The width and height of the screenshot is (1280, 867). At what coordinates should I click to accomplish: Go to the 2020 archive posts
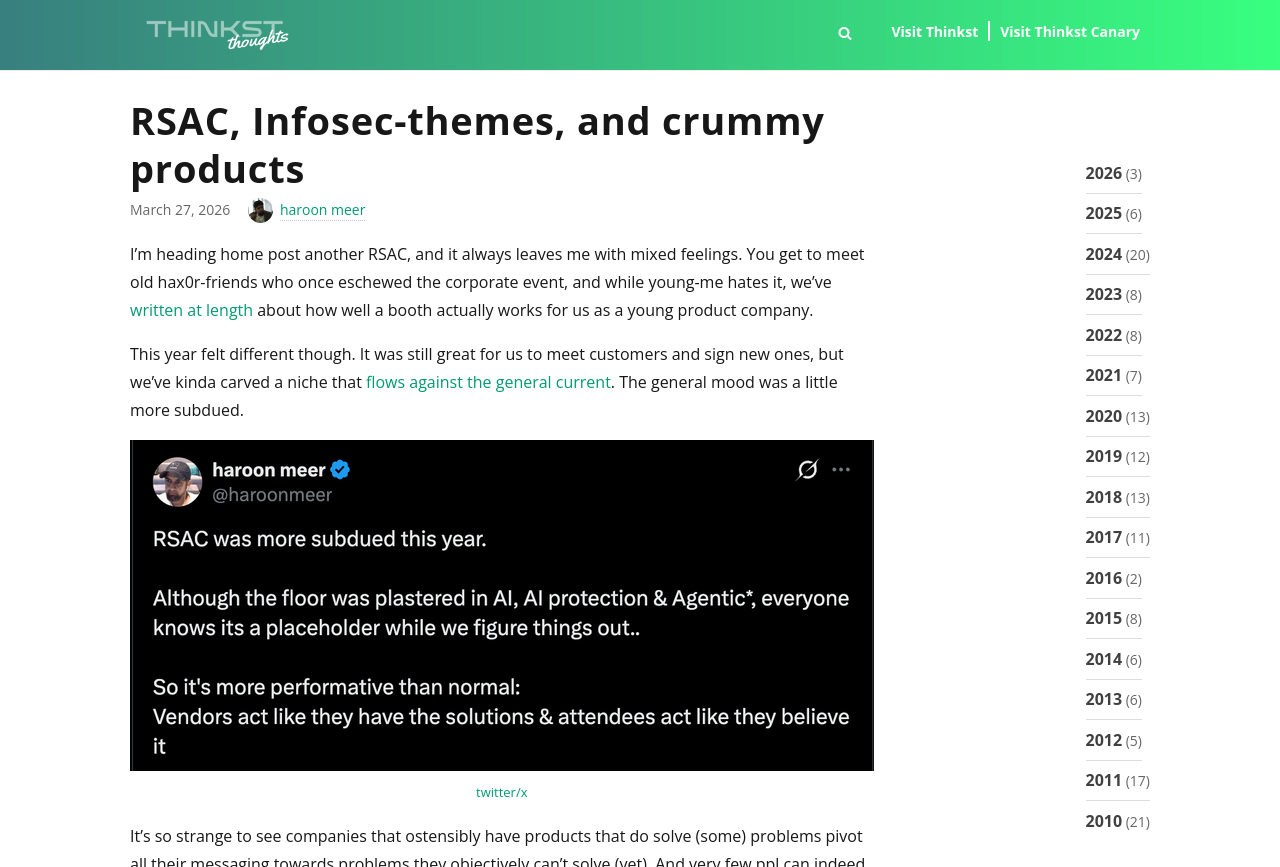[x=1103, y=416]
